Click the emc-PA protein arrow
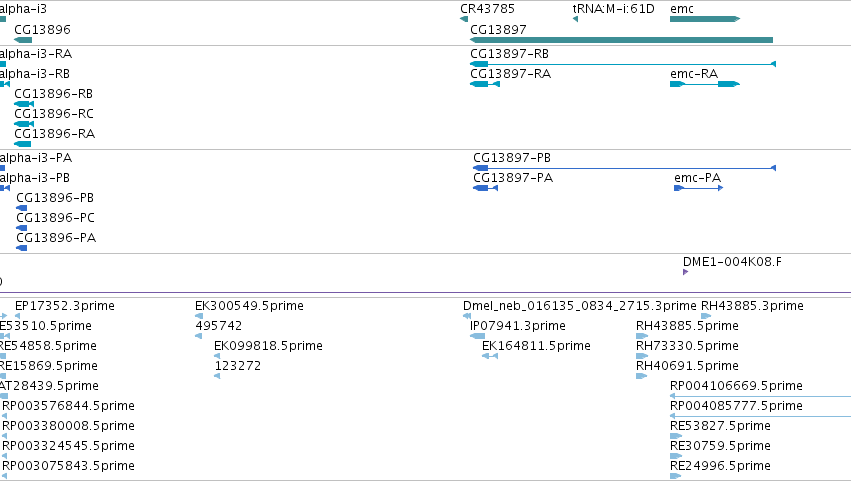This screenshot has width=851, height=481. click(x=698, y=188)
